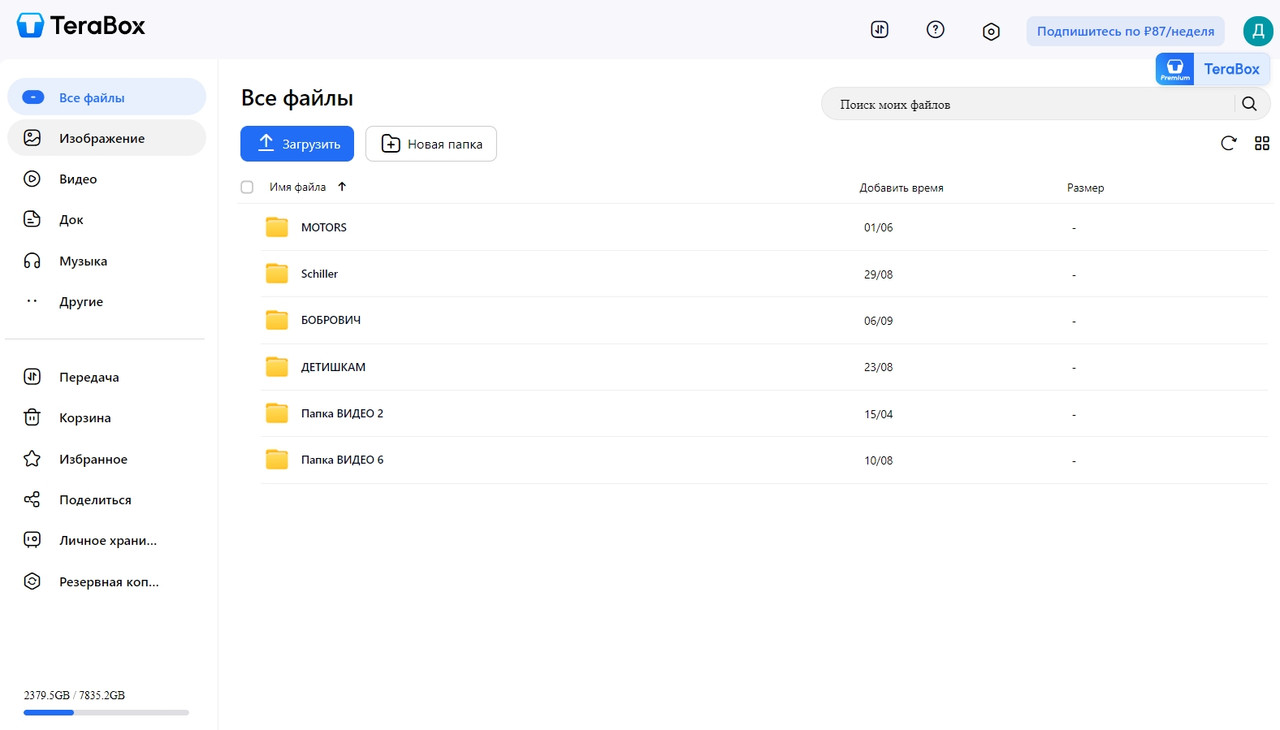Click the Папка ВИДЕО 2 folder icon

(277, 413)
